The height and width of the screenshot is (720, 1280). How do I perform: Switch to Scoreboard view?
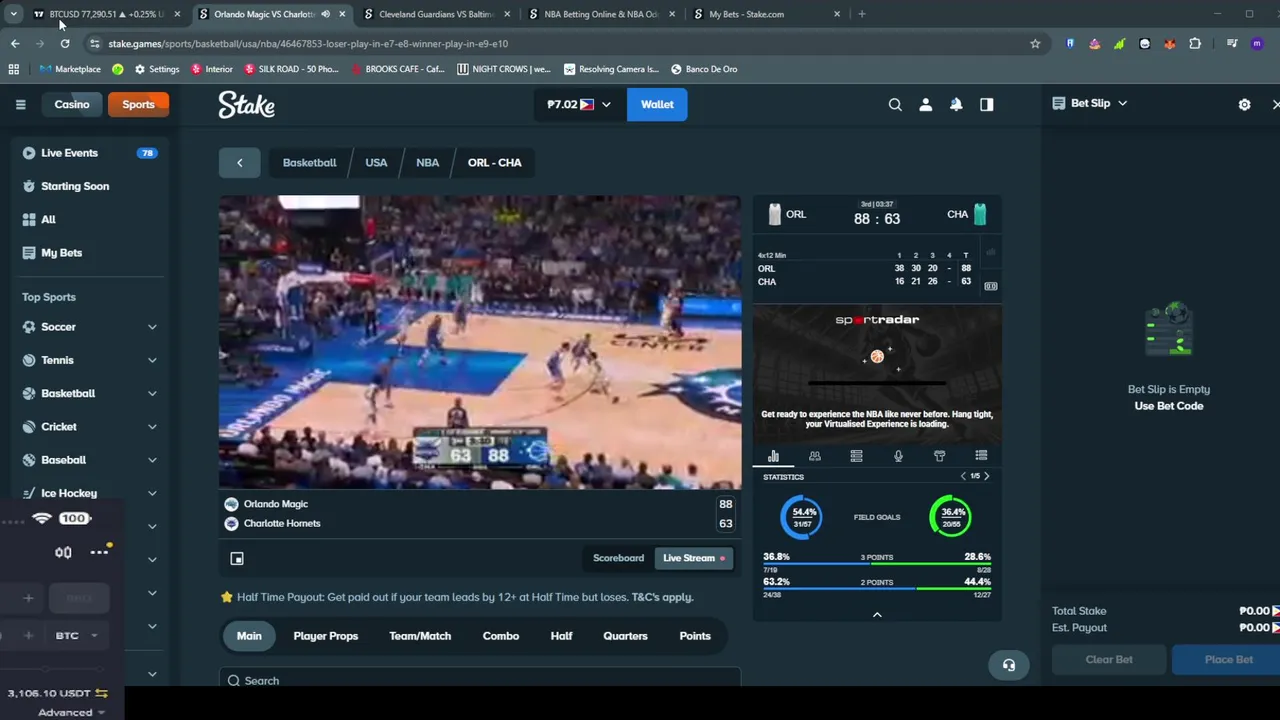tap(618, 558)
